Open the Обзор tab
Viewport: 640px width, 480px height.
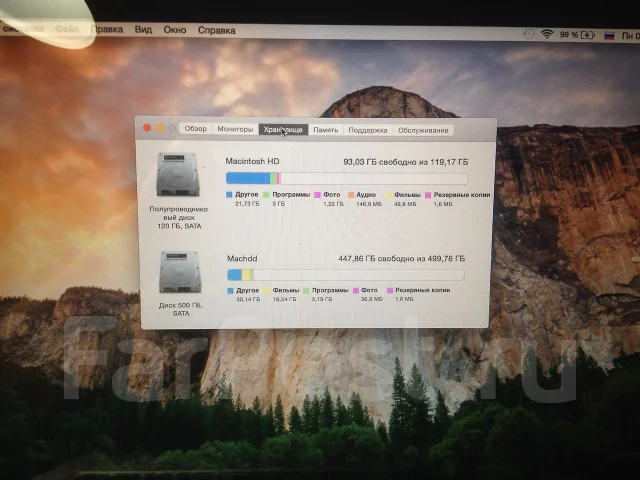[196, 129]
